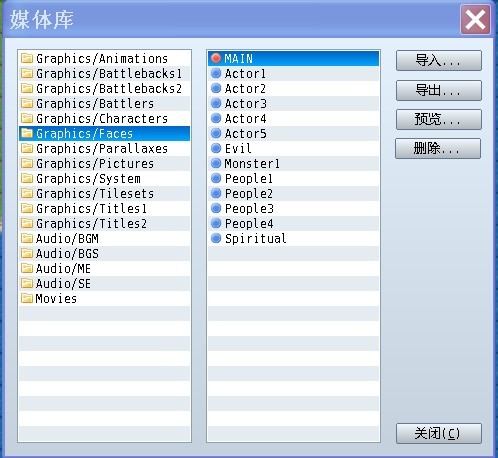Select the People3 file name
Image resolution: width=498 pixels, height=458 pixels.
[x=249, y=209]
